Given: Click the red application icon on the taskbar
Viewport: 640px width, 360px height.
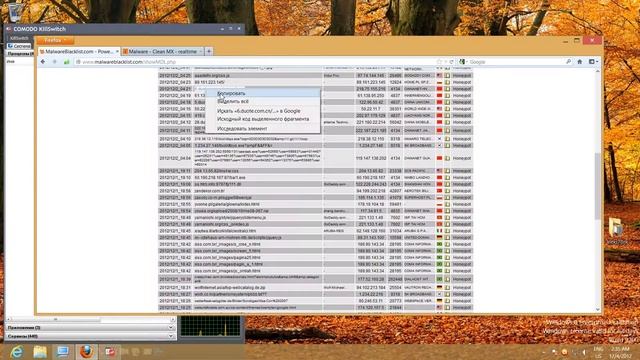Looking at the screenshot, I should point(109,351).
